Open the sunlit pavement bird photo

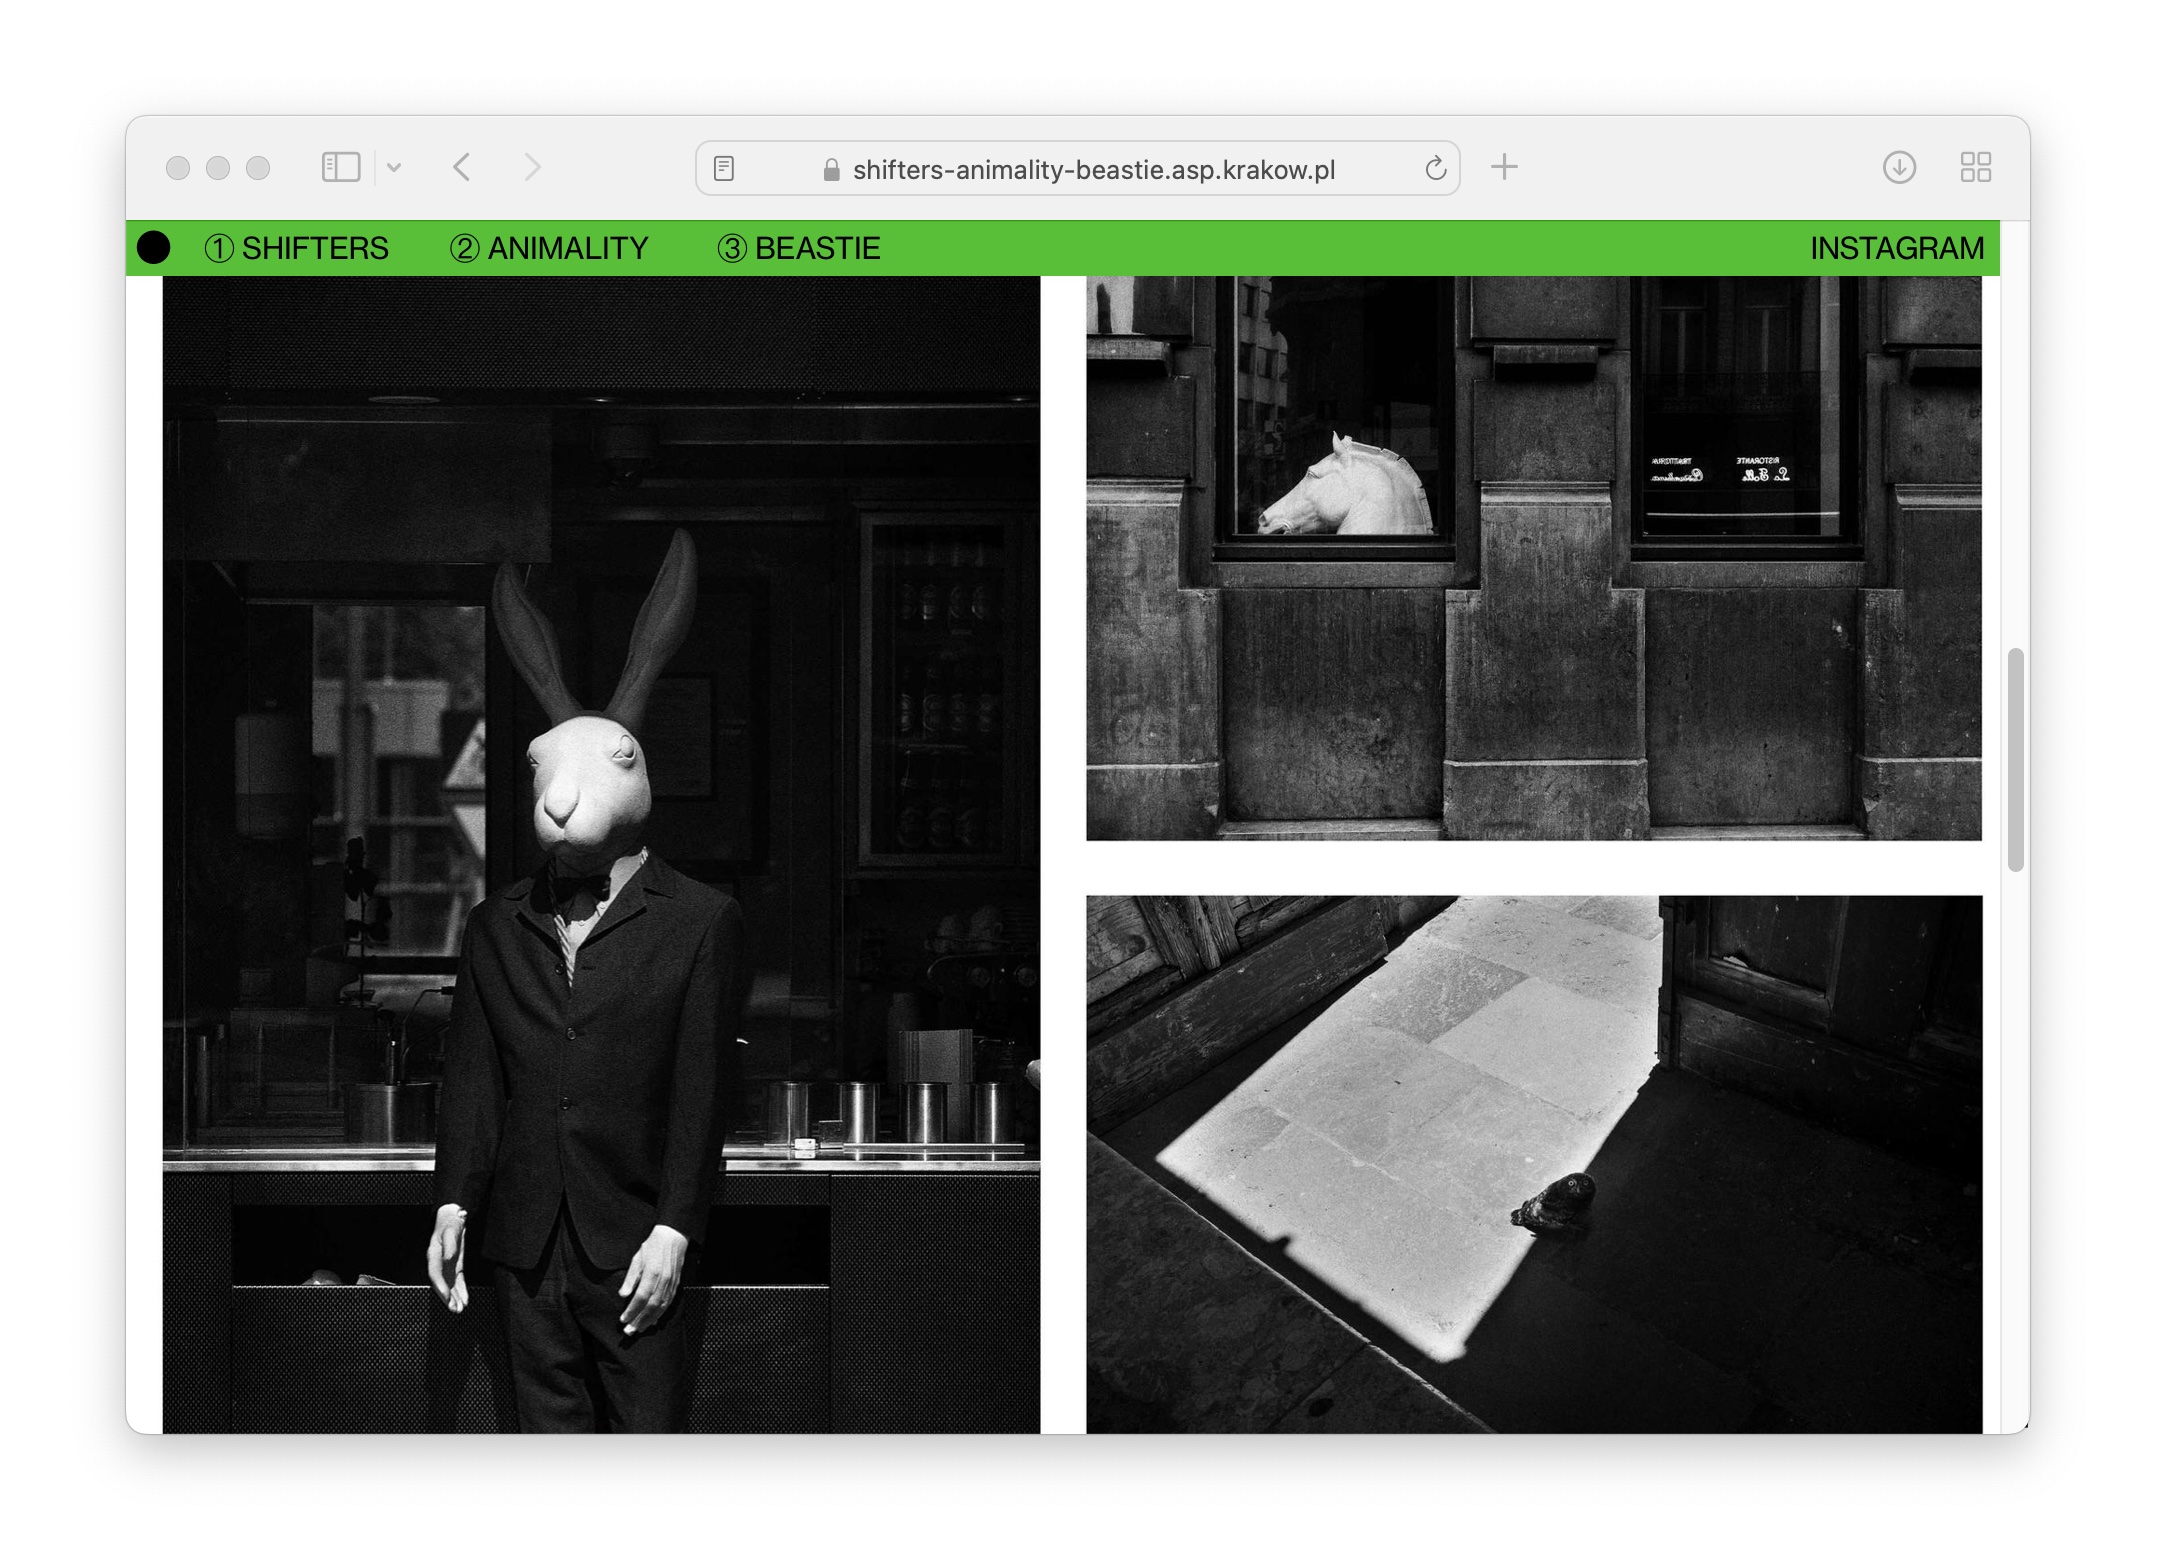pyautogui.click(x=1533, y=1163)
